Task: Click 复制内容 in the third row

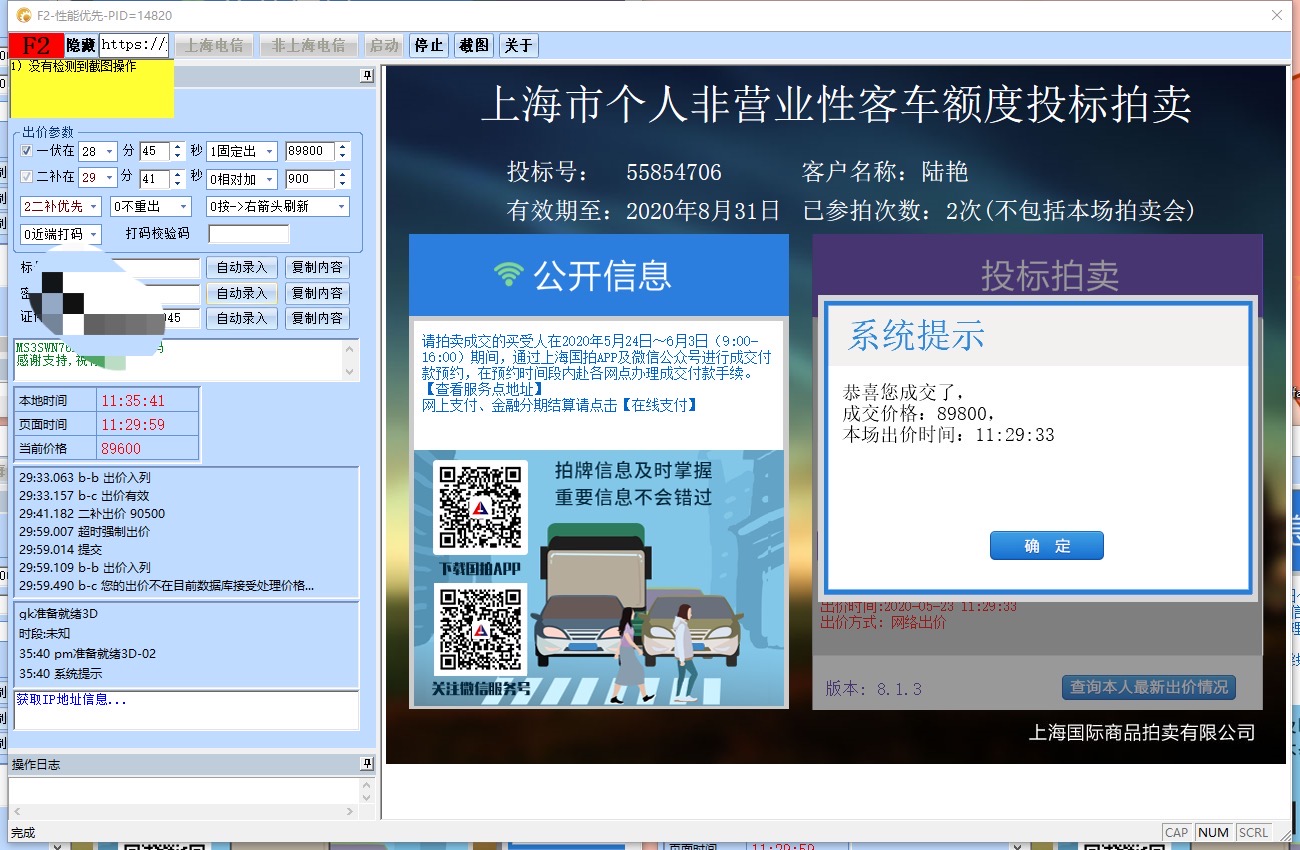Action: (x=316, y=318)
